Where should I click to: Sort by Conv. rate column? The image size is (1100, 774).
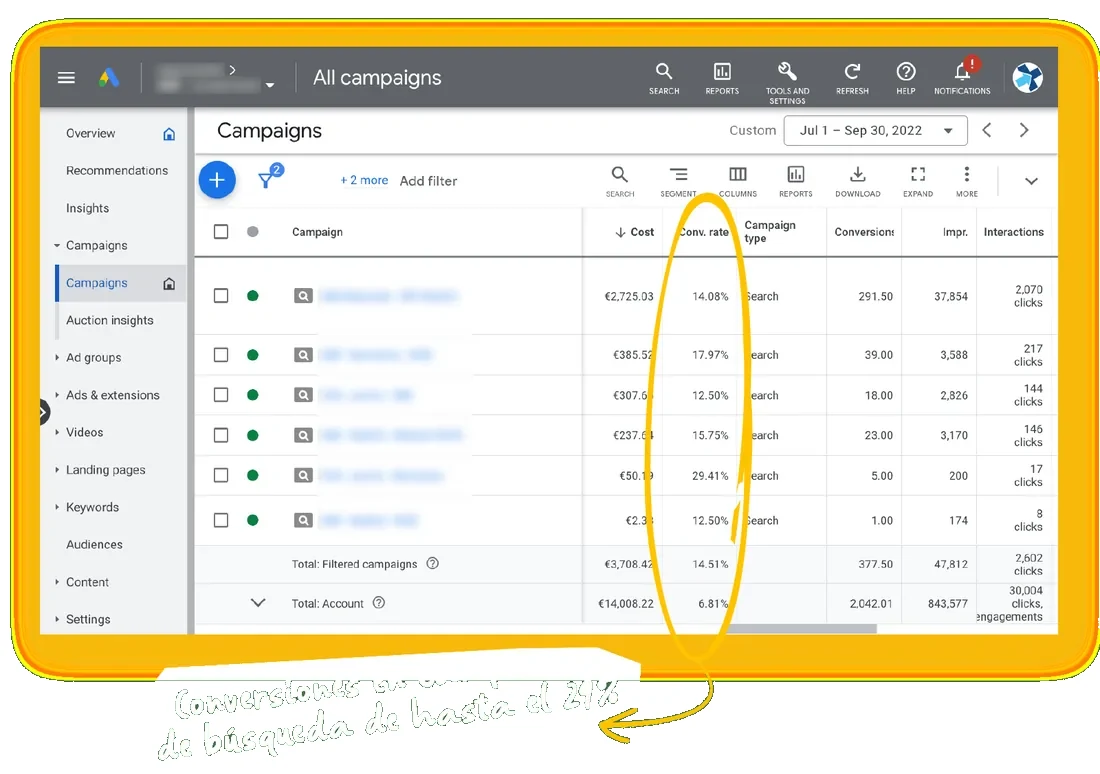(704, 232)
